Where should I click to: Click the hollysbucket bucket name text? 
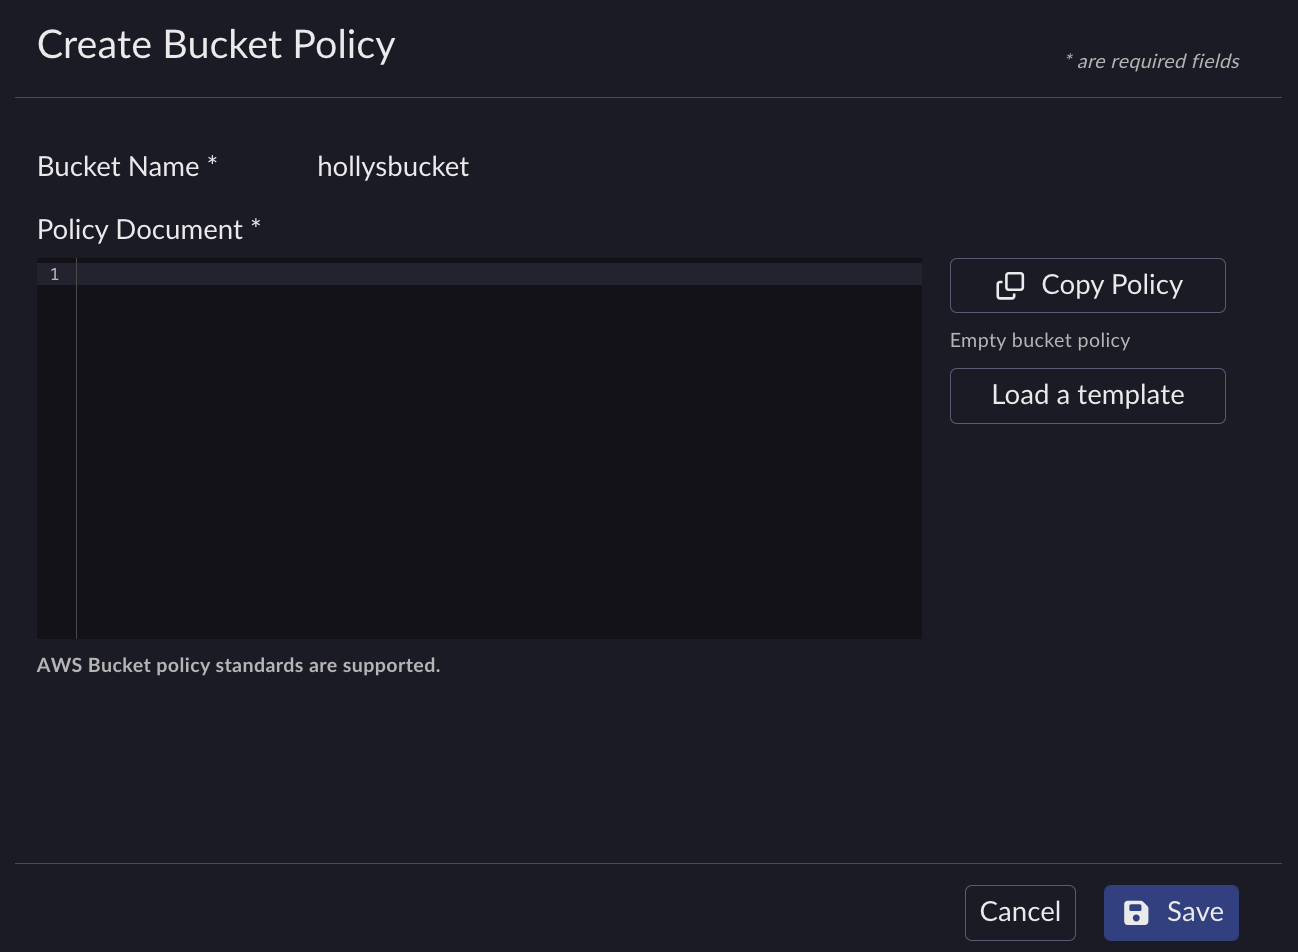(393, 167)
